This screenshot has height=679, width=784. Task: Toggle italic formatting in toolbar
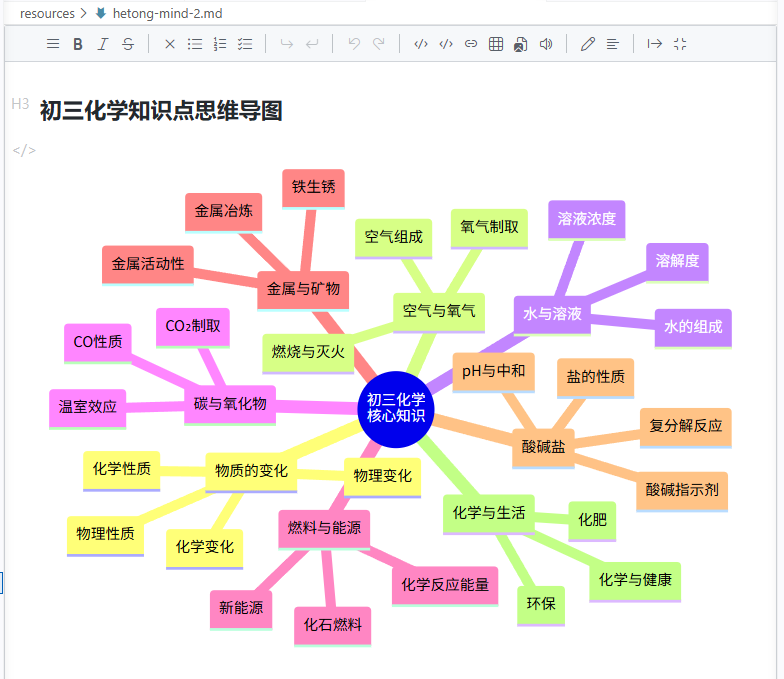click(102, 44)
